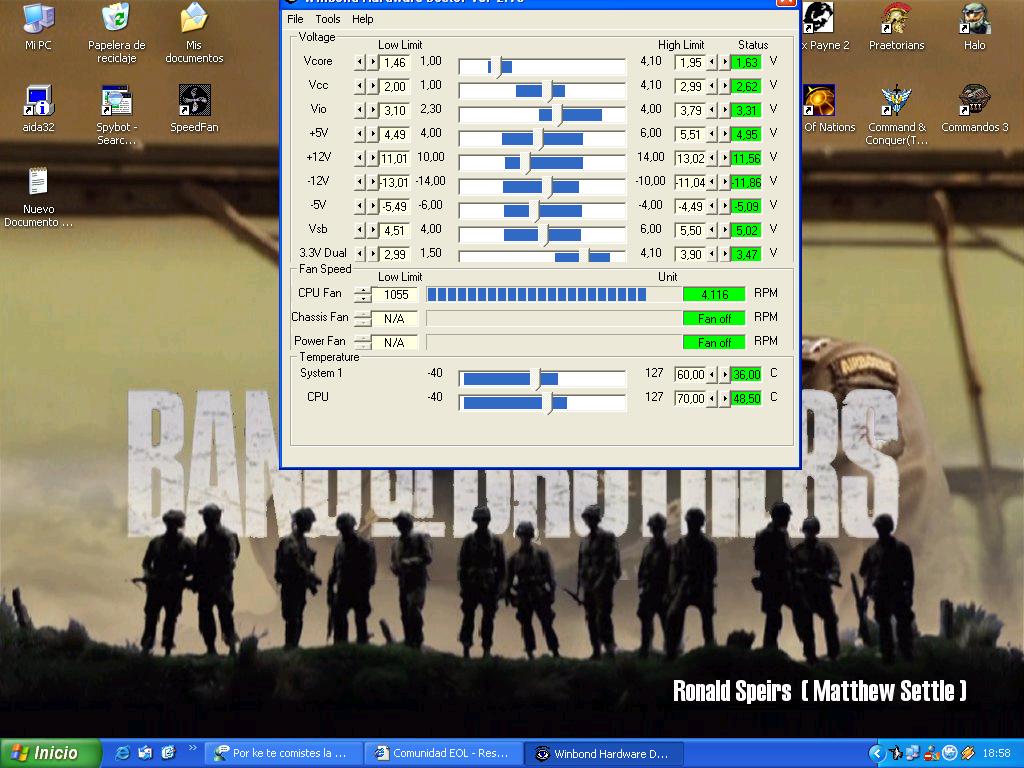
Task: Decrease Vsb high limit with left arrow
Action: (712, 231)
